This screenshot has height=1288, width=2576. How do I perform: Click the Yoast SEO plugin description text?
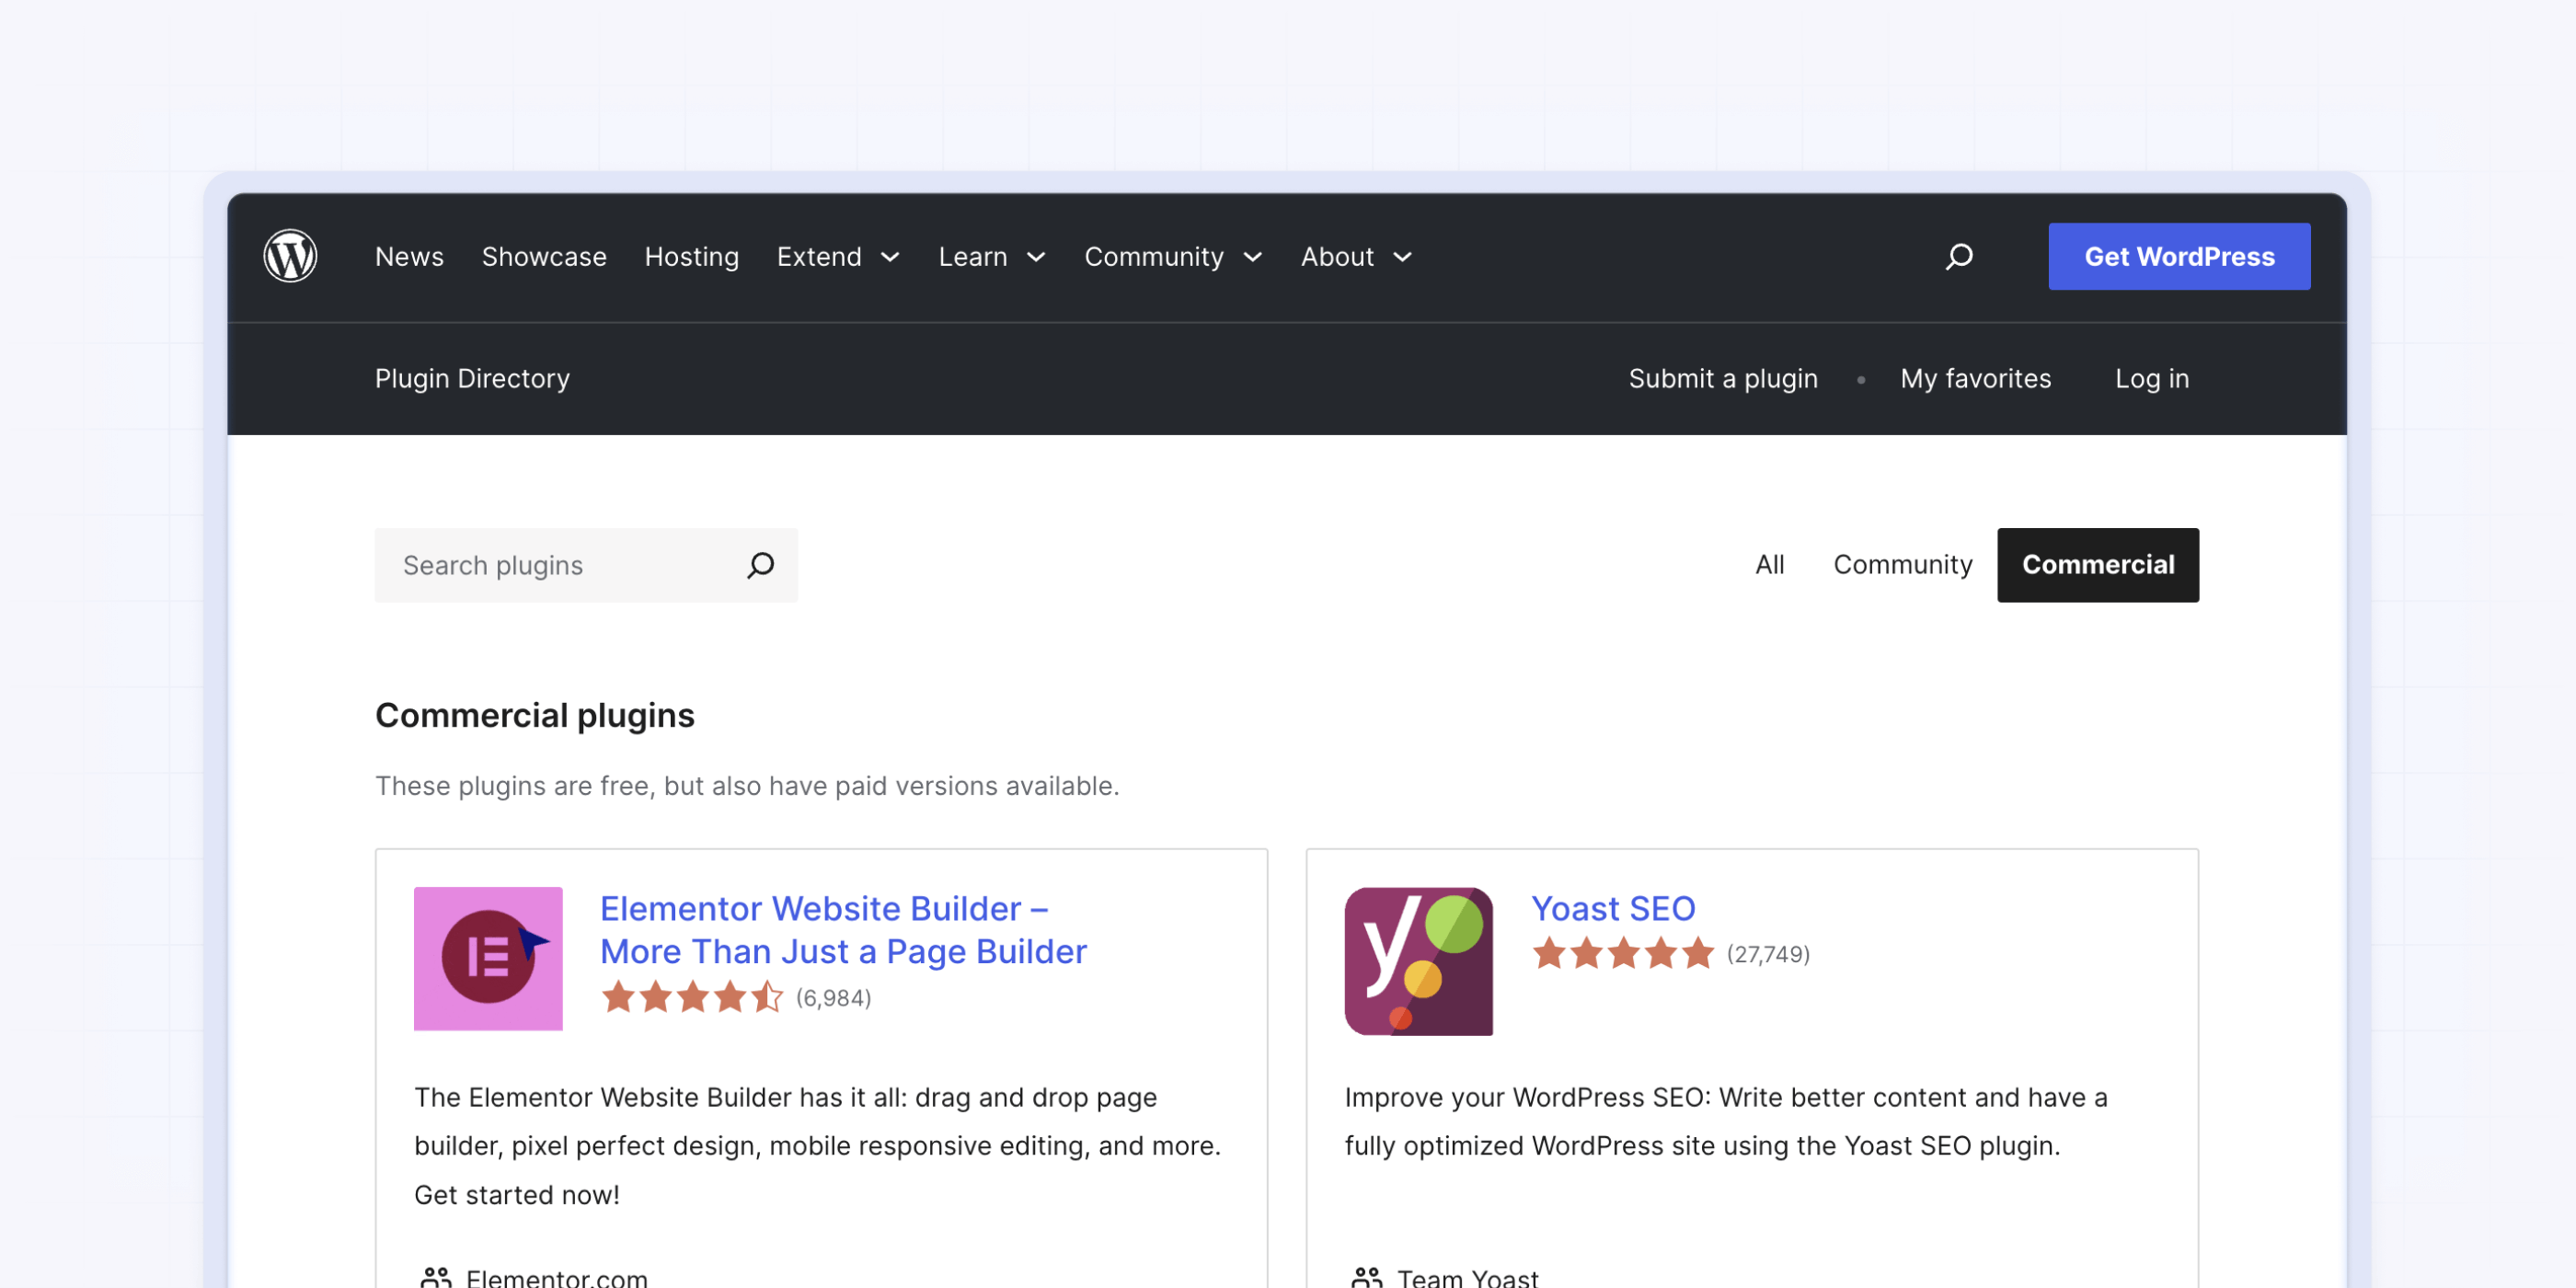[1725, 1121]
